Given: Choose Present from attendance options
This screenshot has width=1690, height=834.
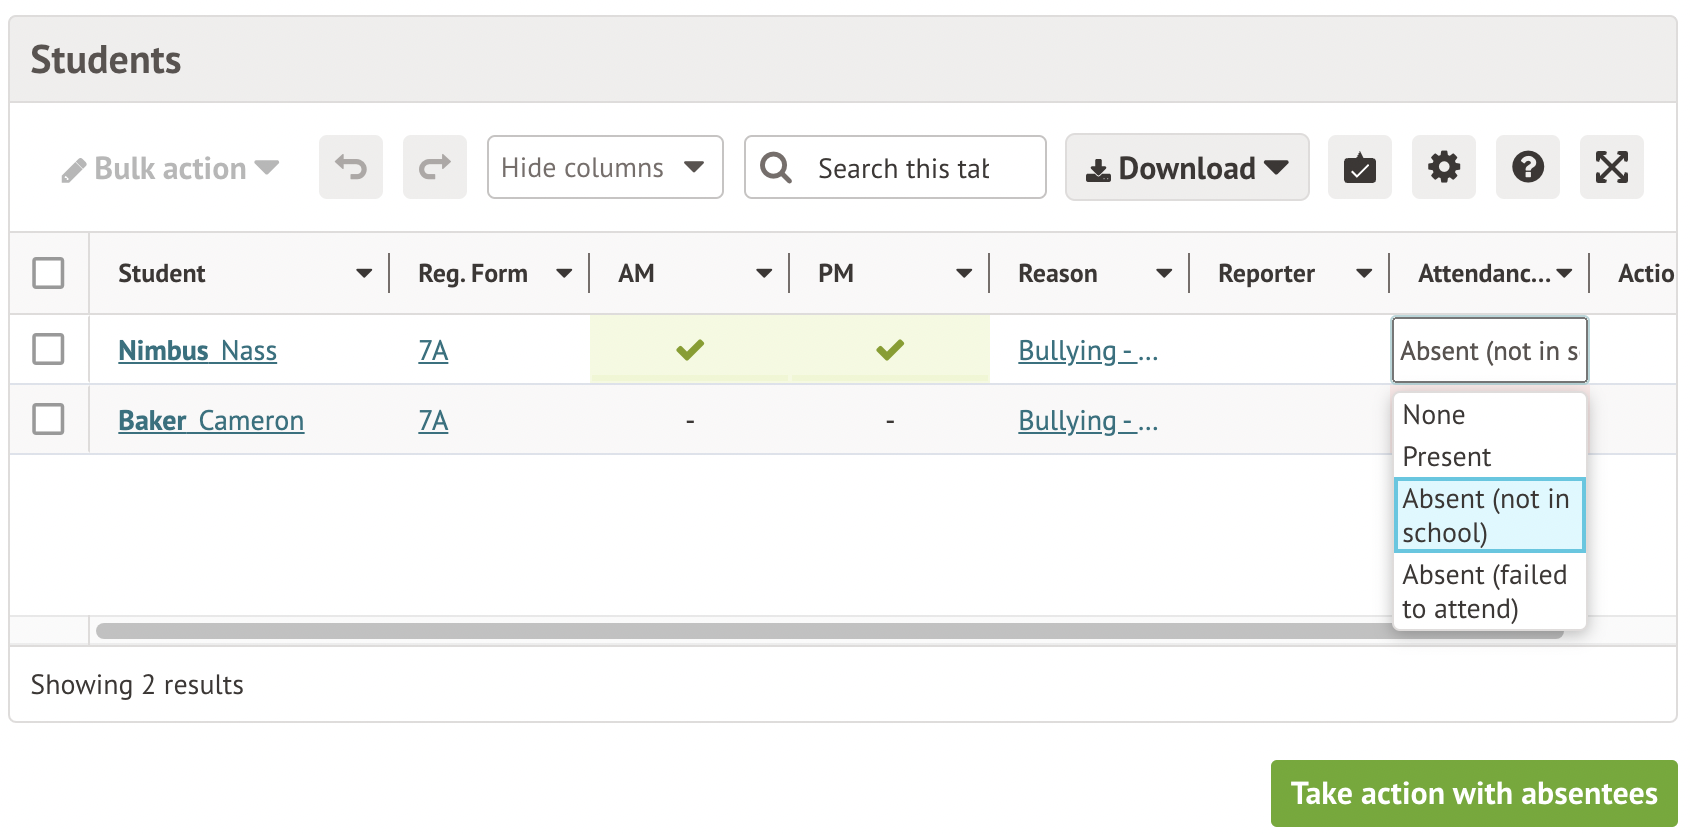Looking at the screenshot, I should (1446, 457).
